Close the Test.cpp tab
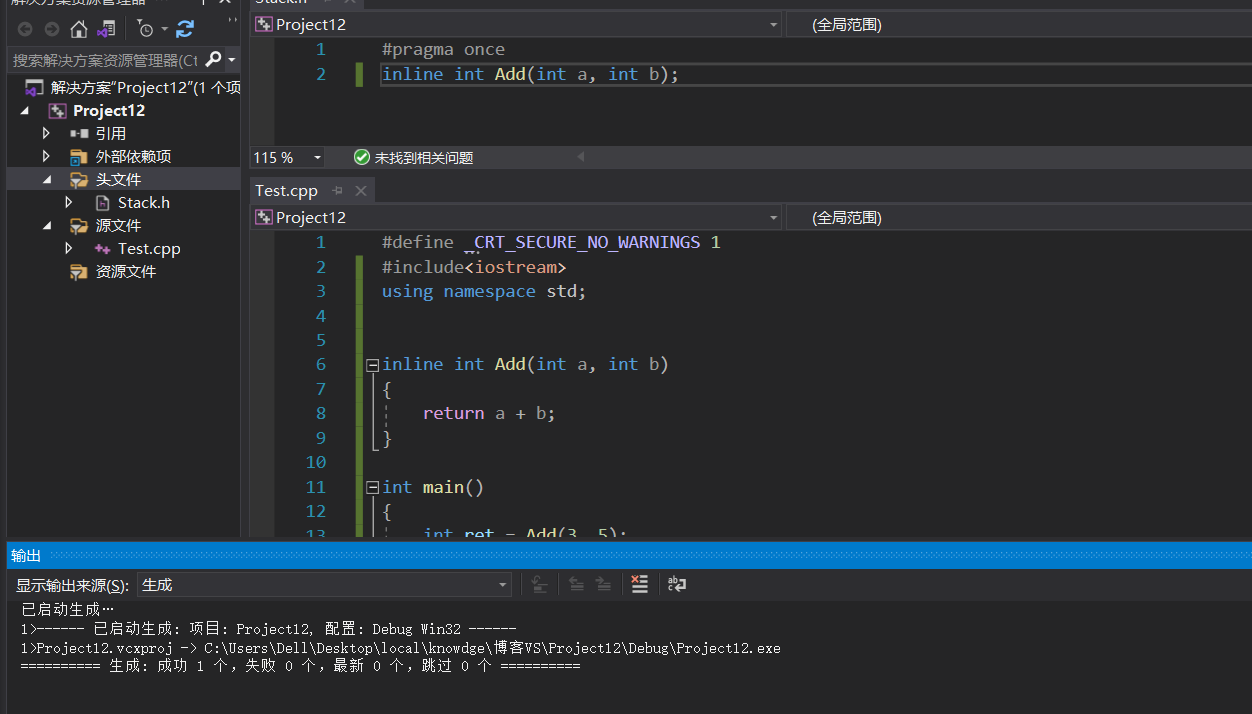1252x714 pixels. pos(361,190)
